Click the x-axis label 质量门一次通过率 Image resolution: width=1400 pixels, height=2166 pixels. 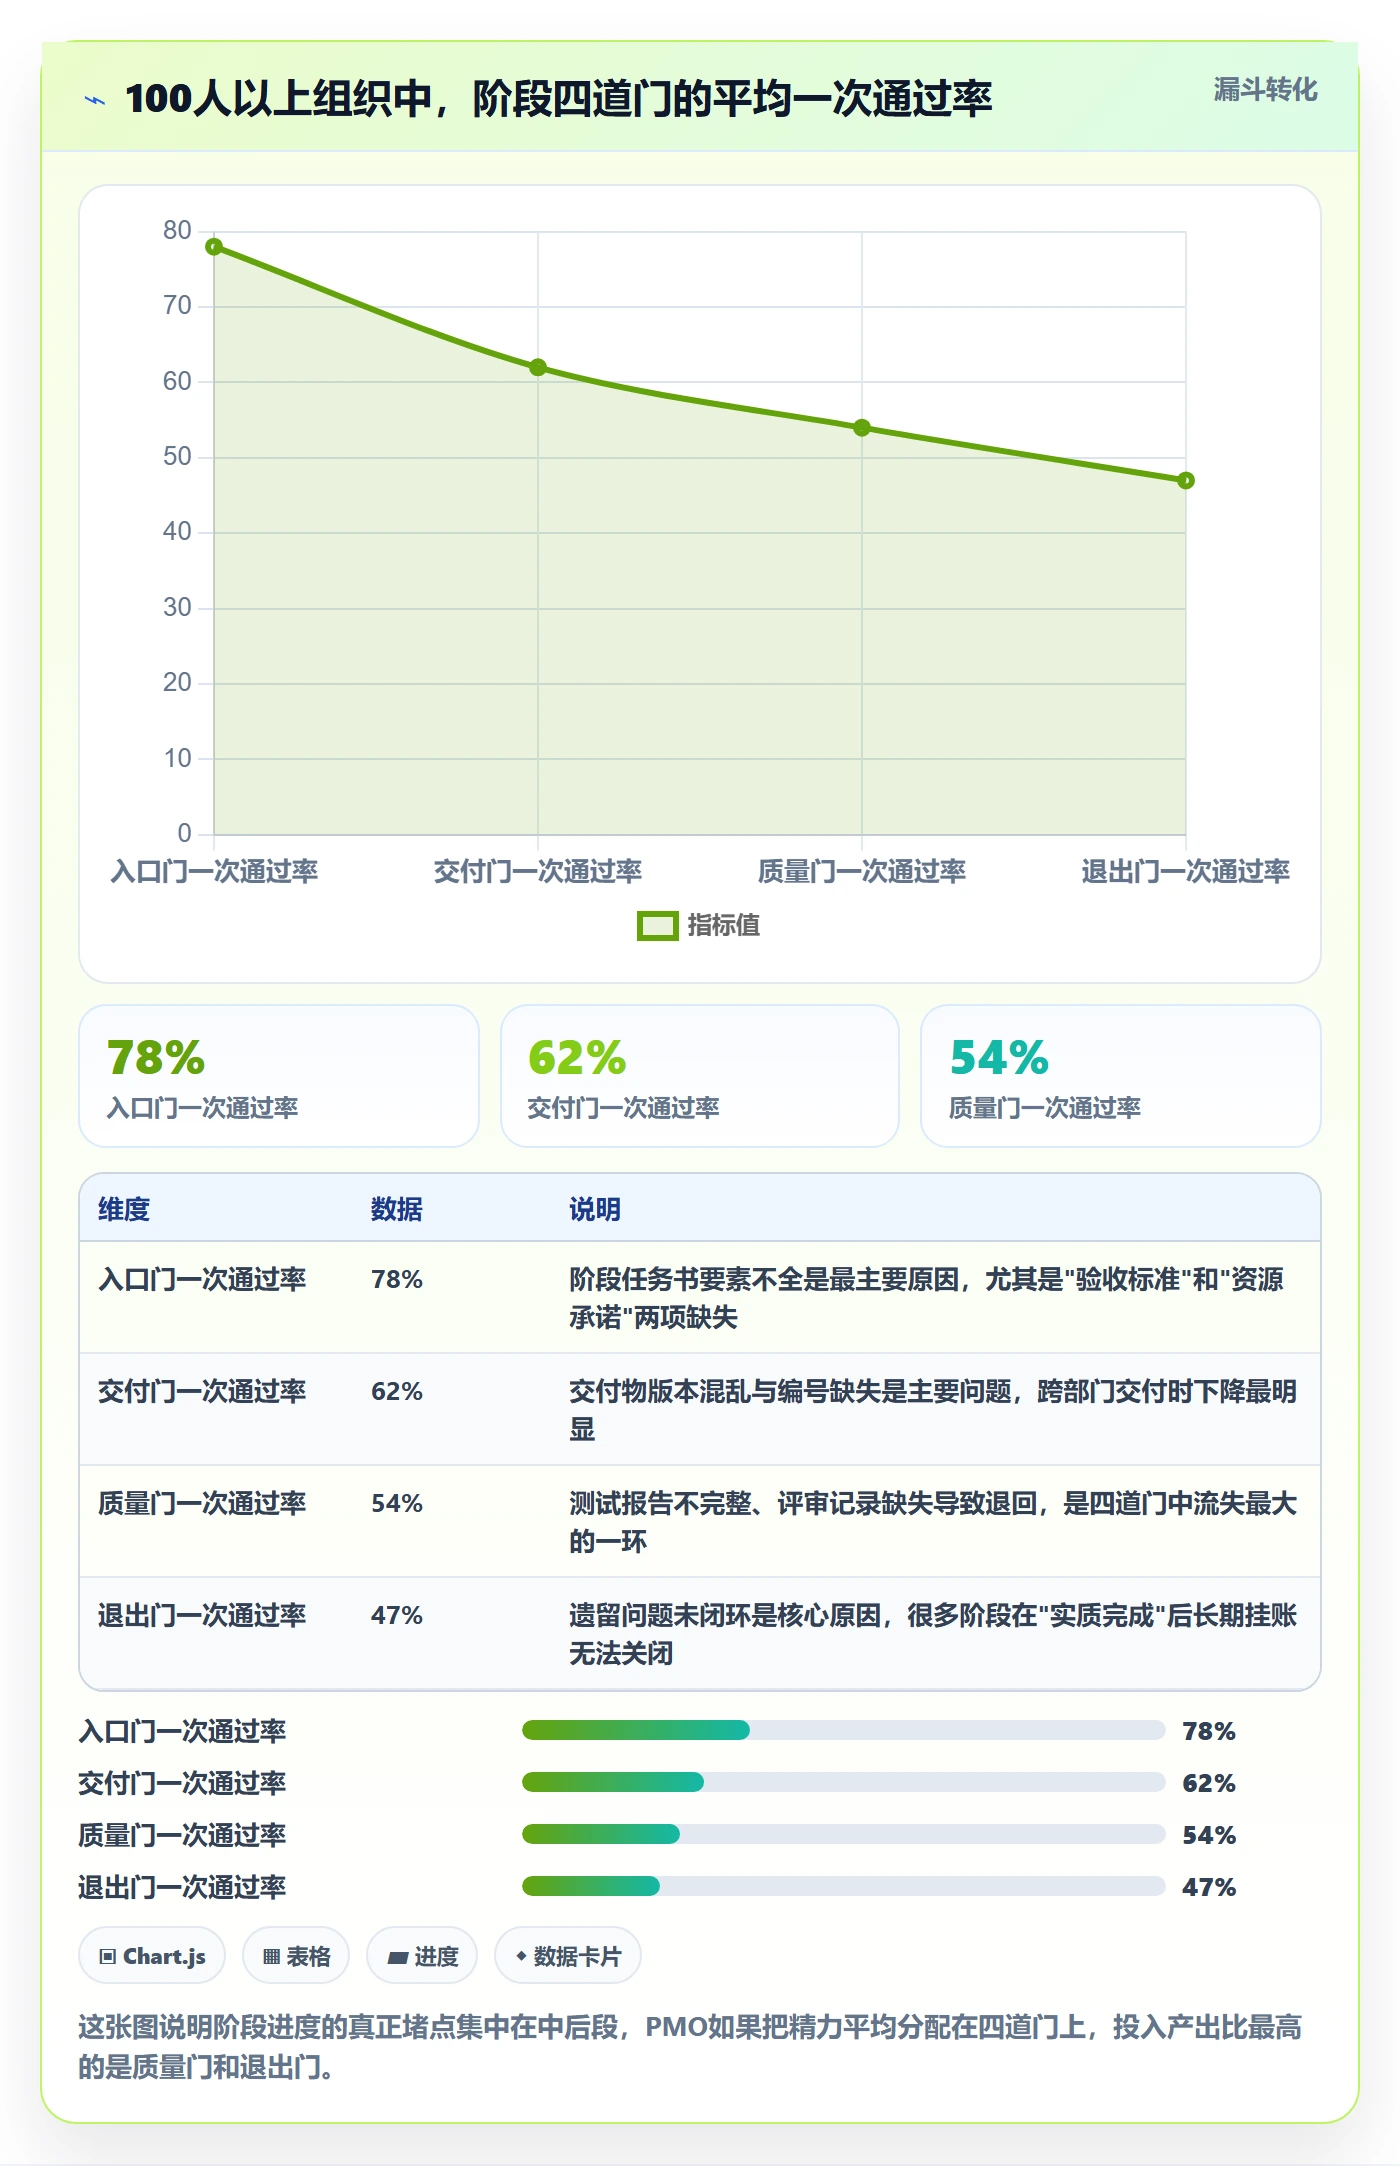pyautogui.click(x=862, y=871)
